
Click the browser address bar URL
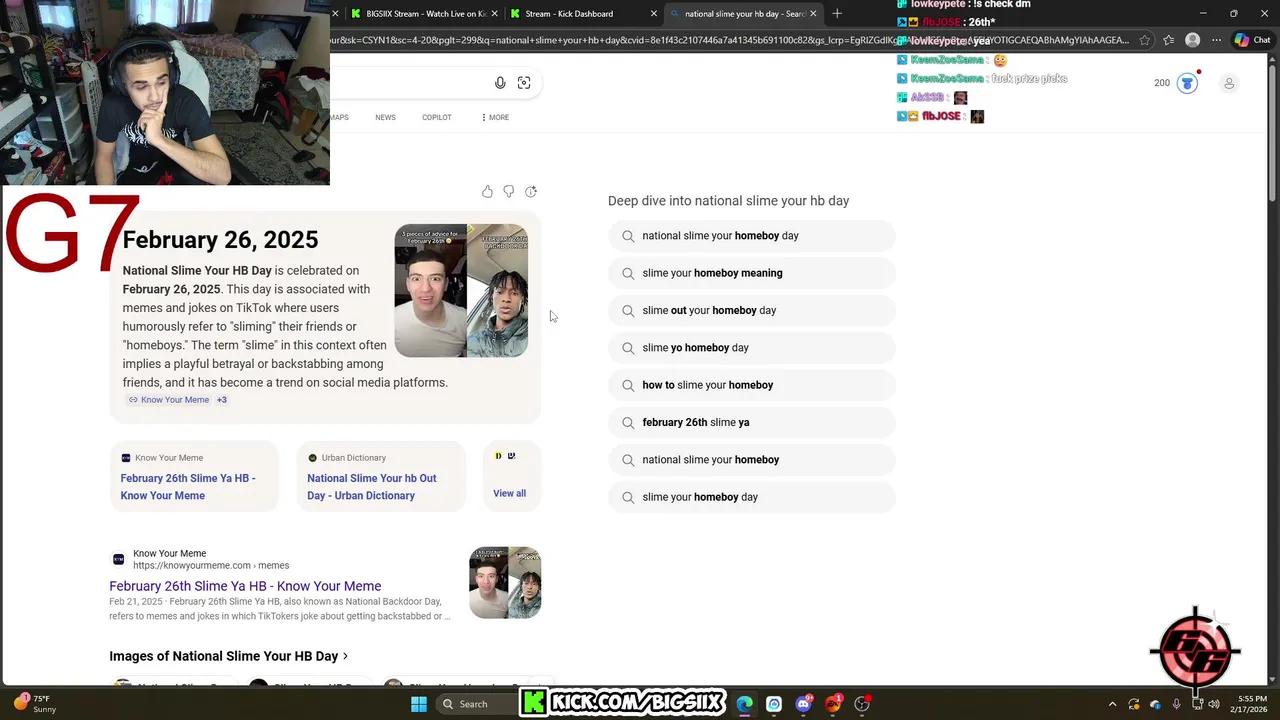730,40
